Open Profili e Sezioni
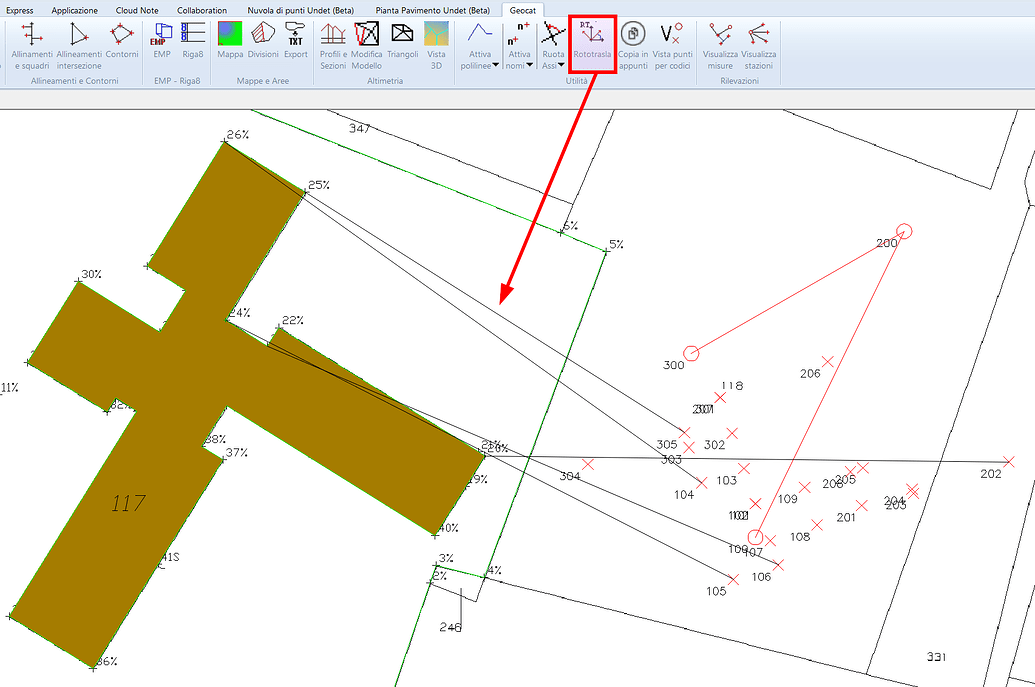1035x687 pixels. click(333, 46)
